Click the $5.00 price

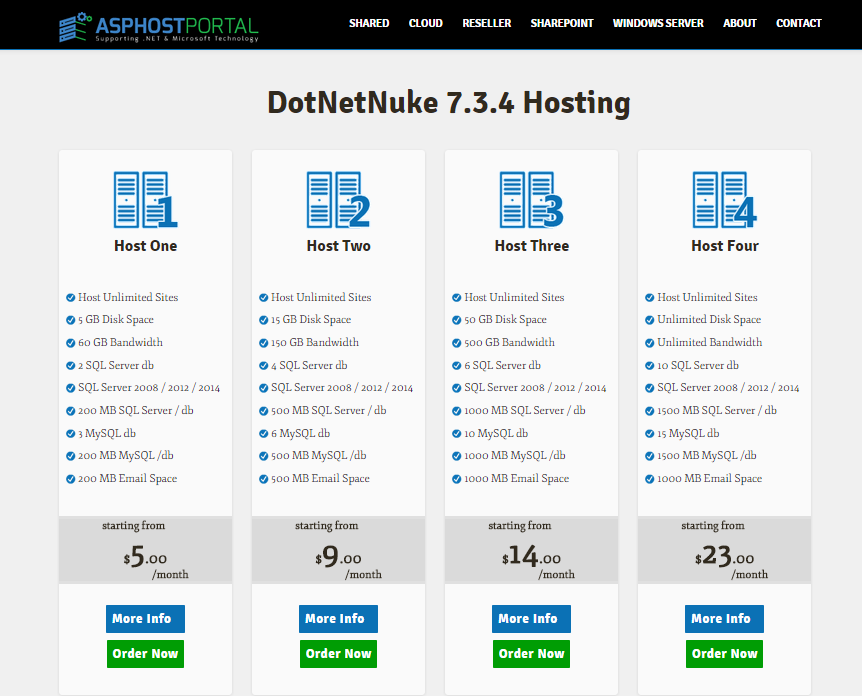(x=145, y=556)
